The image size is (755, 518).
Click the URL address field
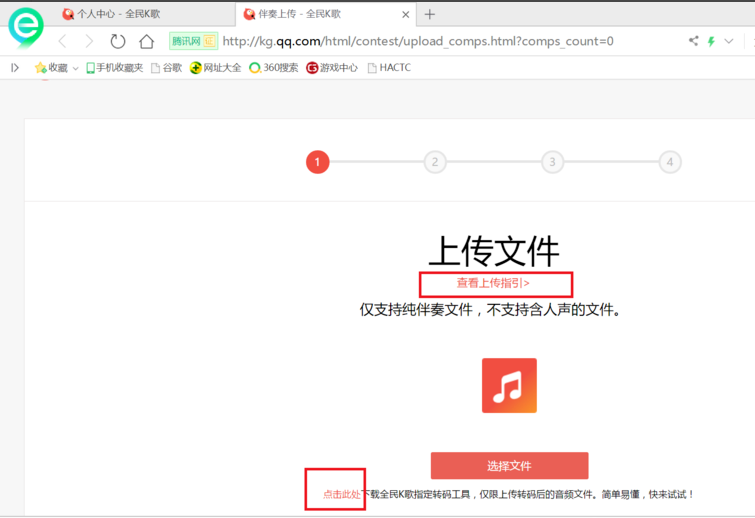point(418,41)
